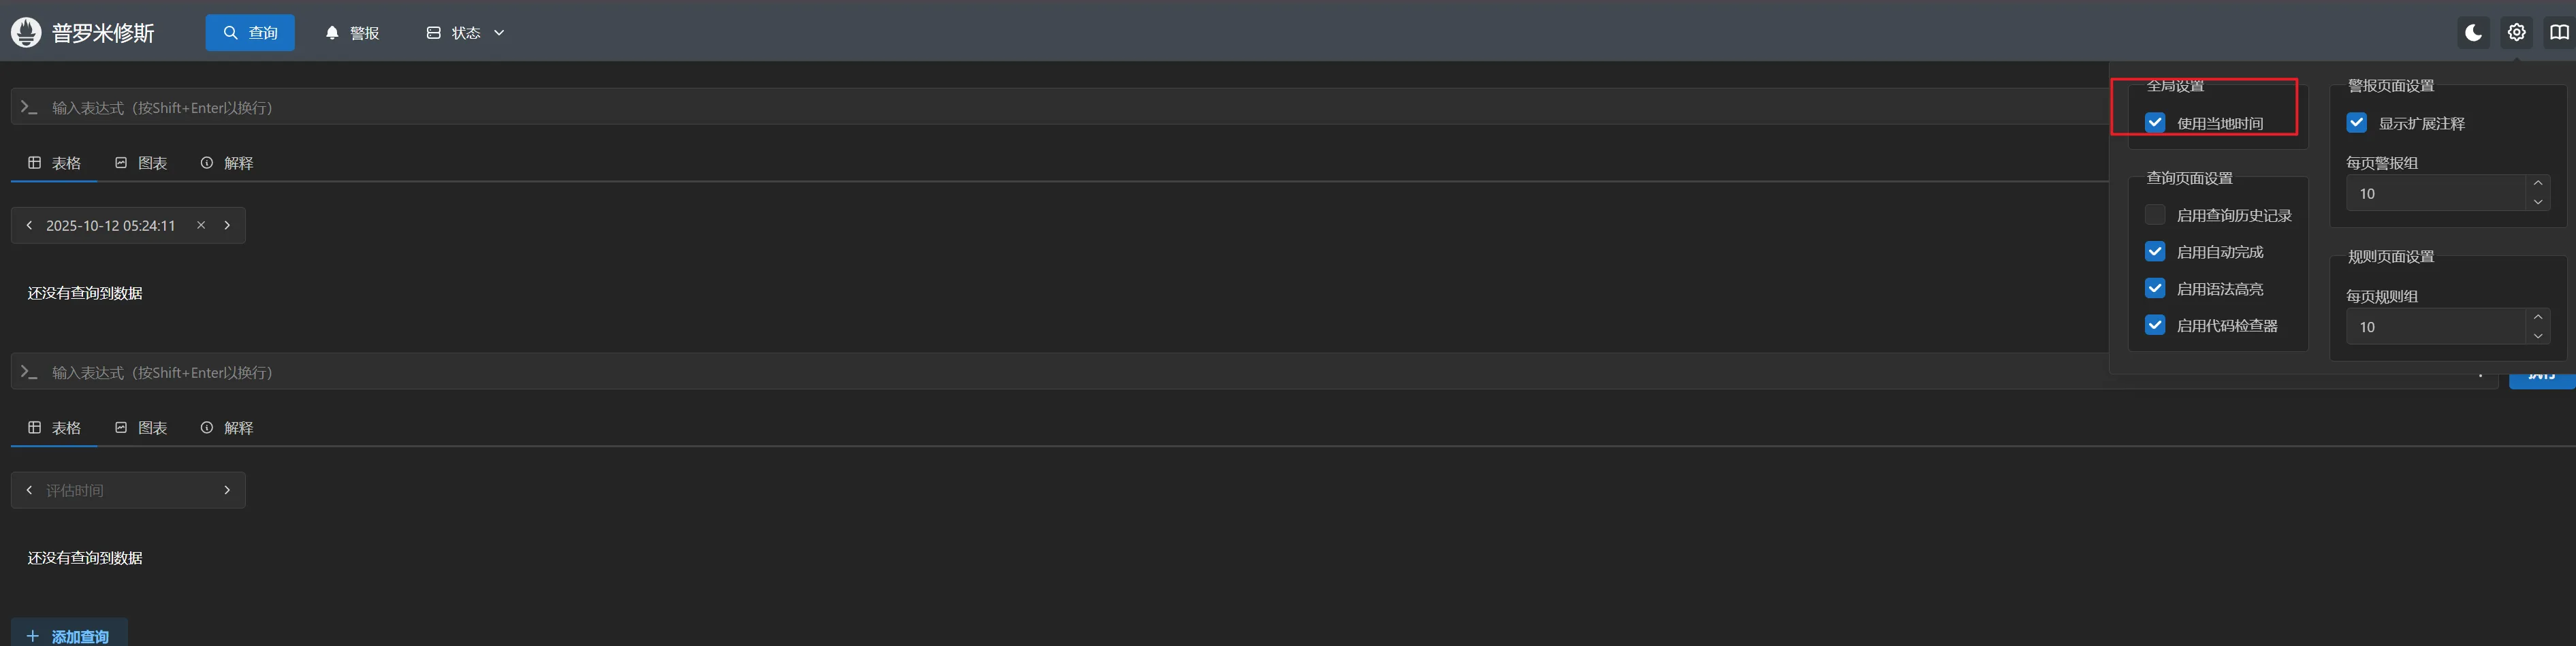Focus the first expression input field
The height and width of the screenshot is (646, 2576).
[x=1000, y=107]
